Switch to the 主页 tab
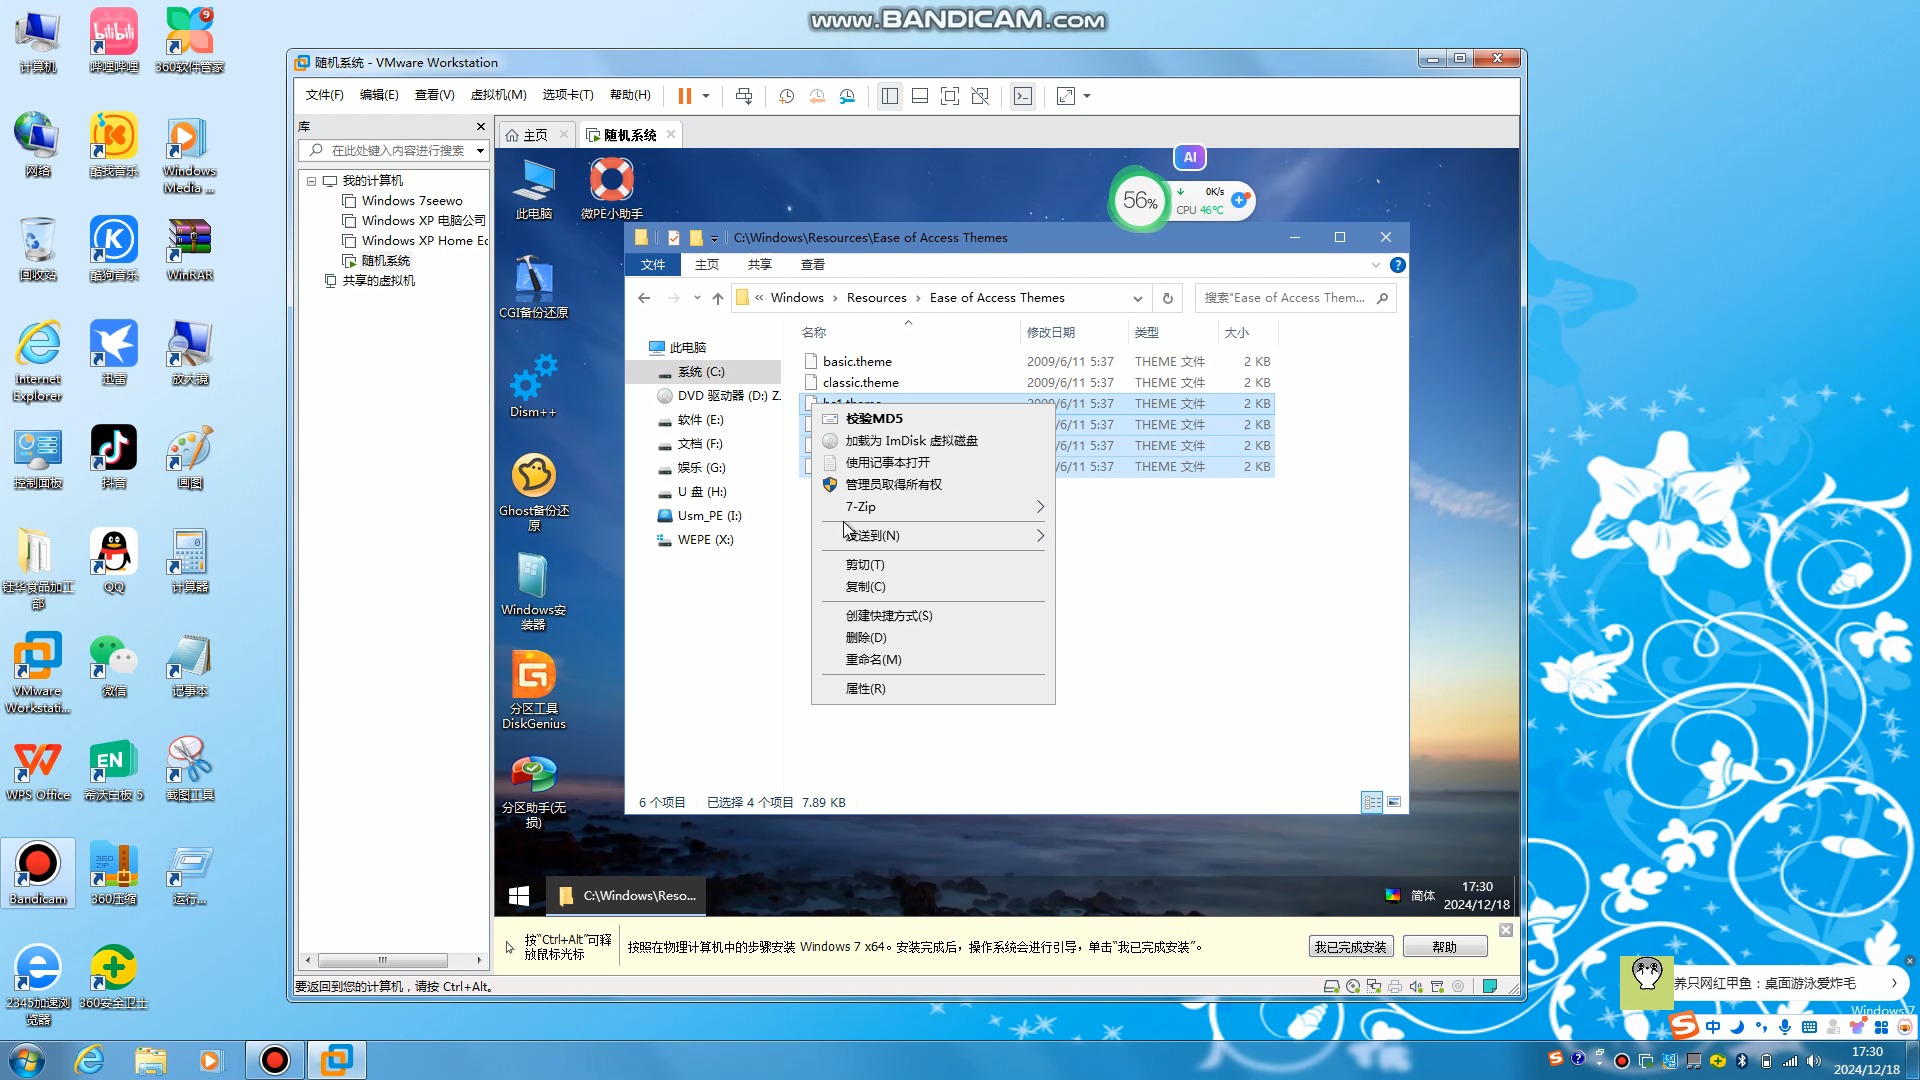This screenshot has height=1080, width=1920. pyautogui.click(x=527, y=135)
